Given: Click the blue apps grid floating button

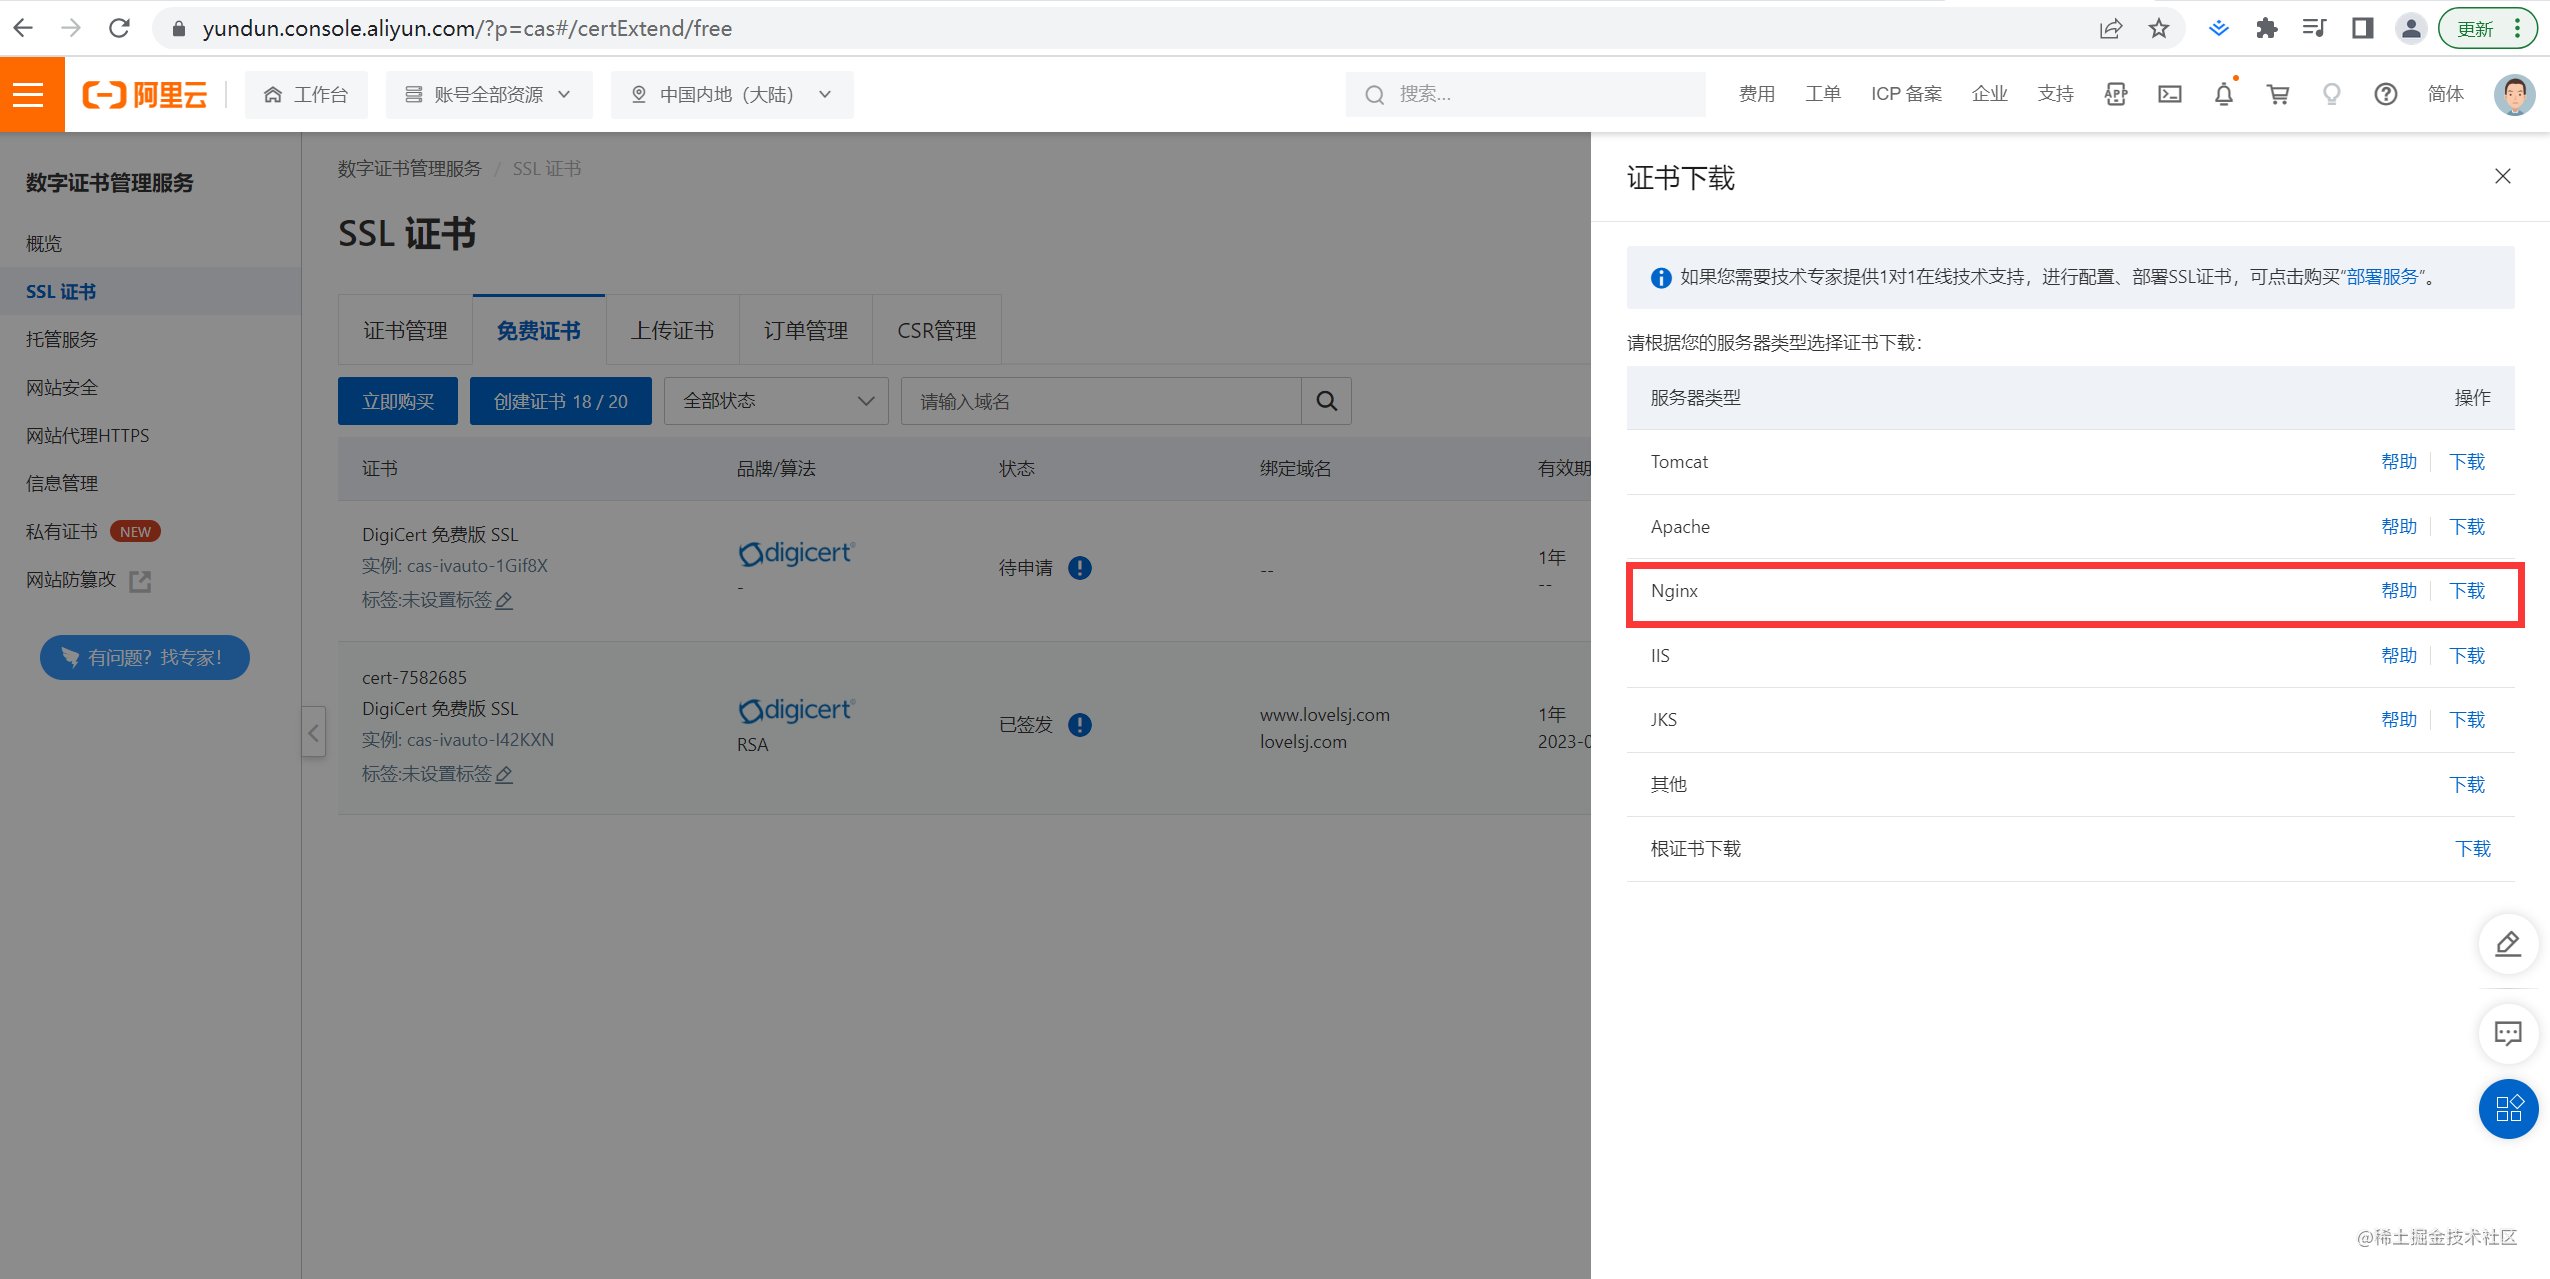Looking at the screenshot, I should (x=2507, y=1109).
